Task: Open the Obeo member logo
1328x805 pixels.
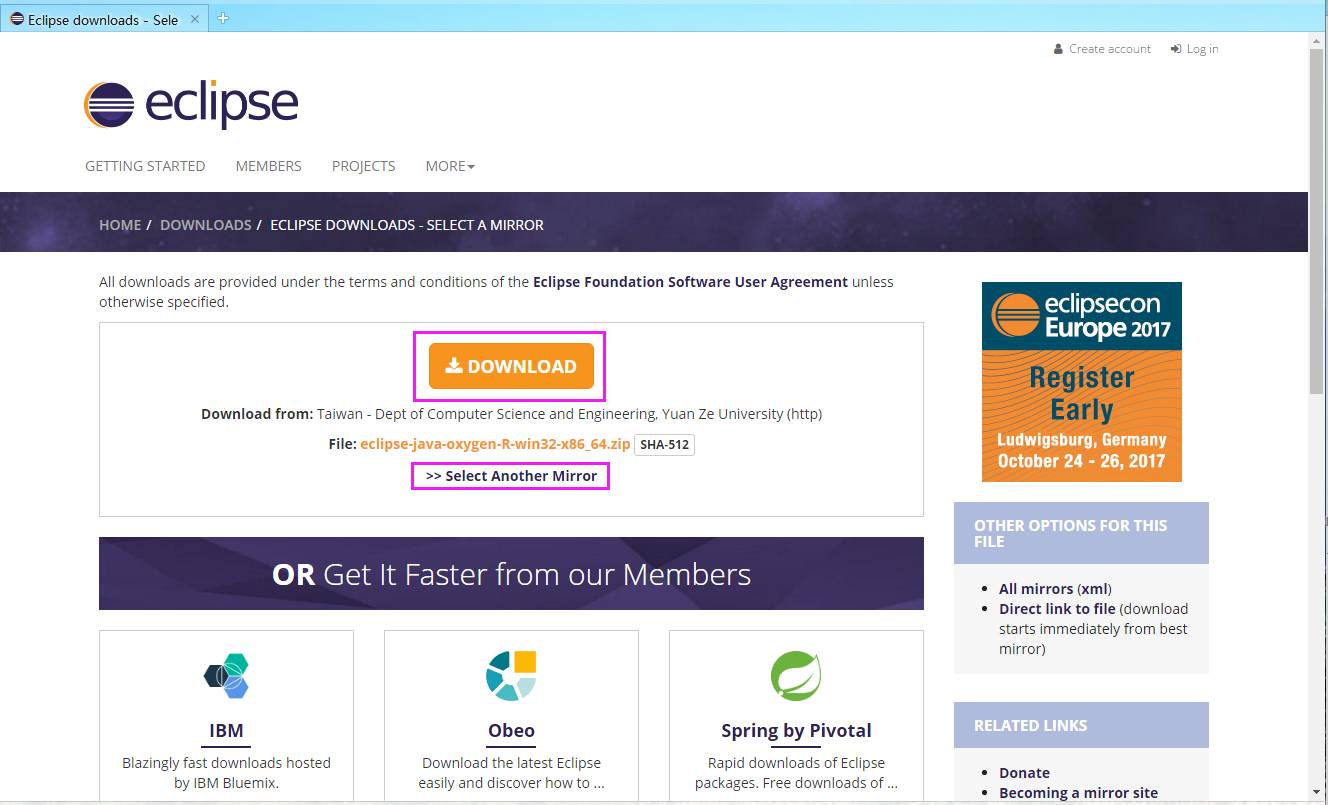Action: coord(511,676)
